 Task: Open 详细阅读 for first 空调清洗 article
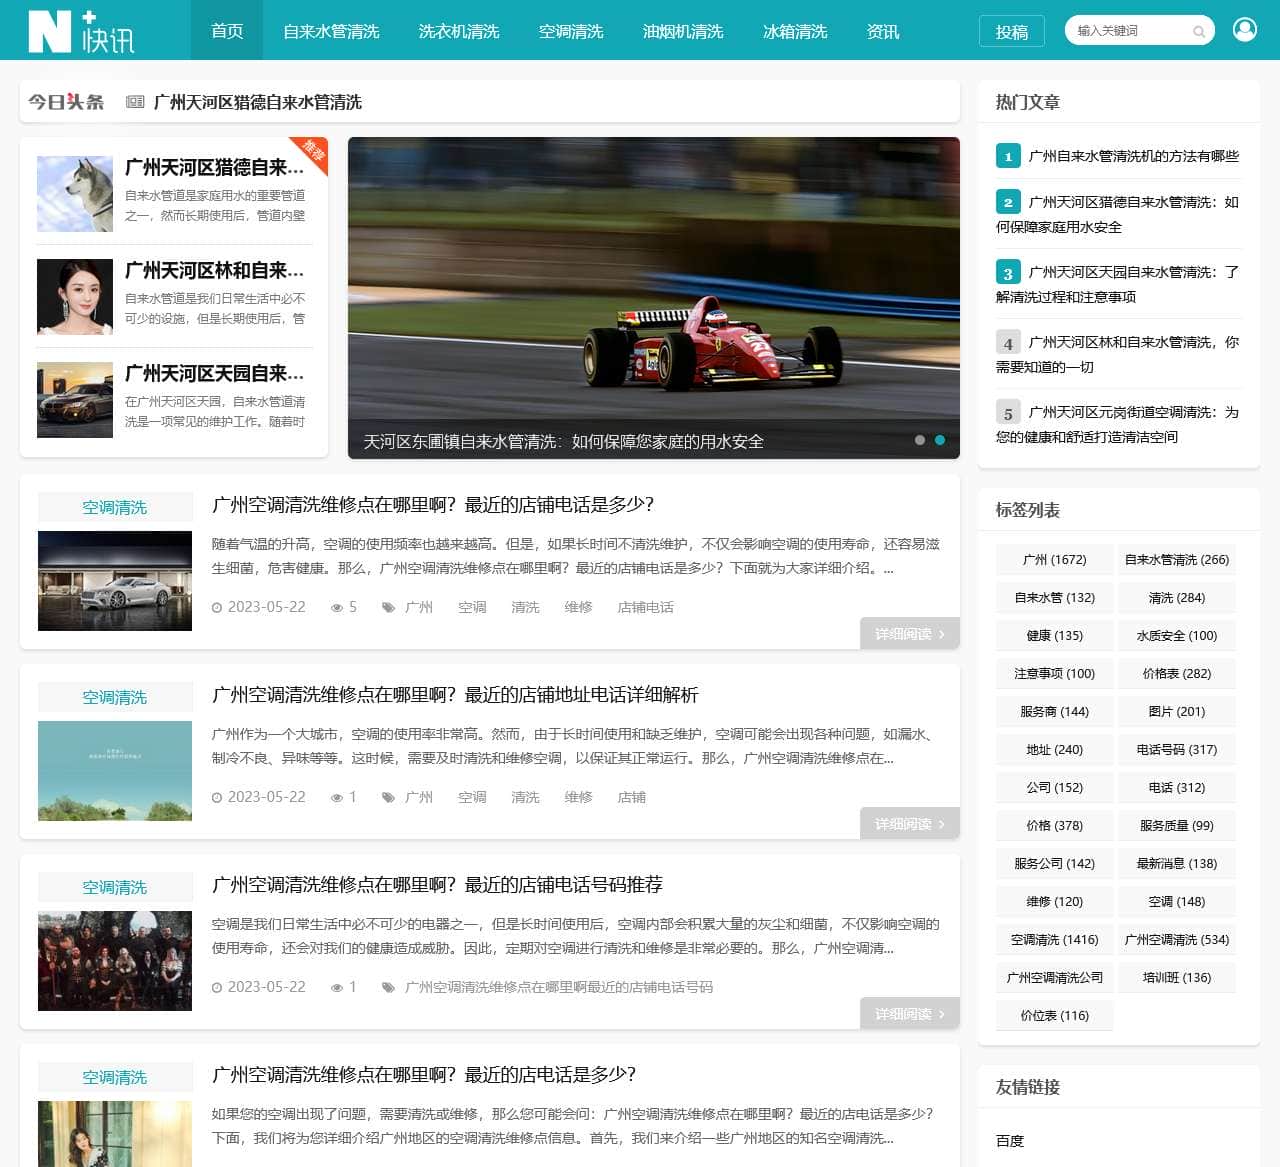909,634
